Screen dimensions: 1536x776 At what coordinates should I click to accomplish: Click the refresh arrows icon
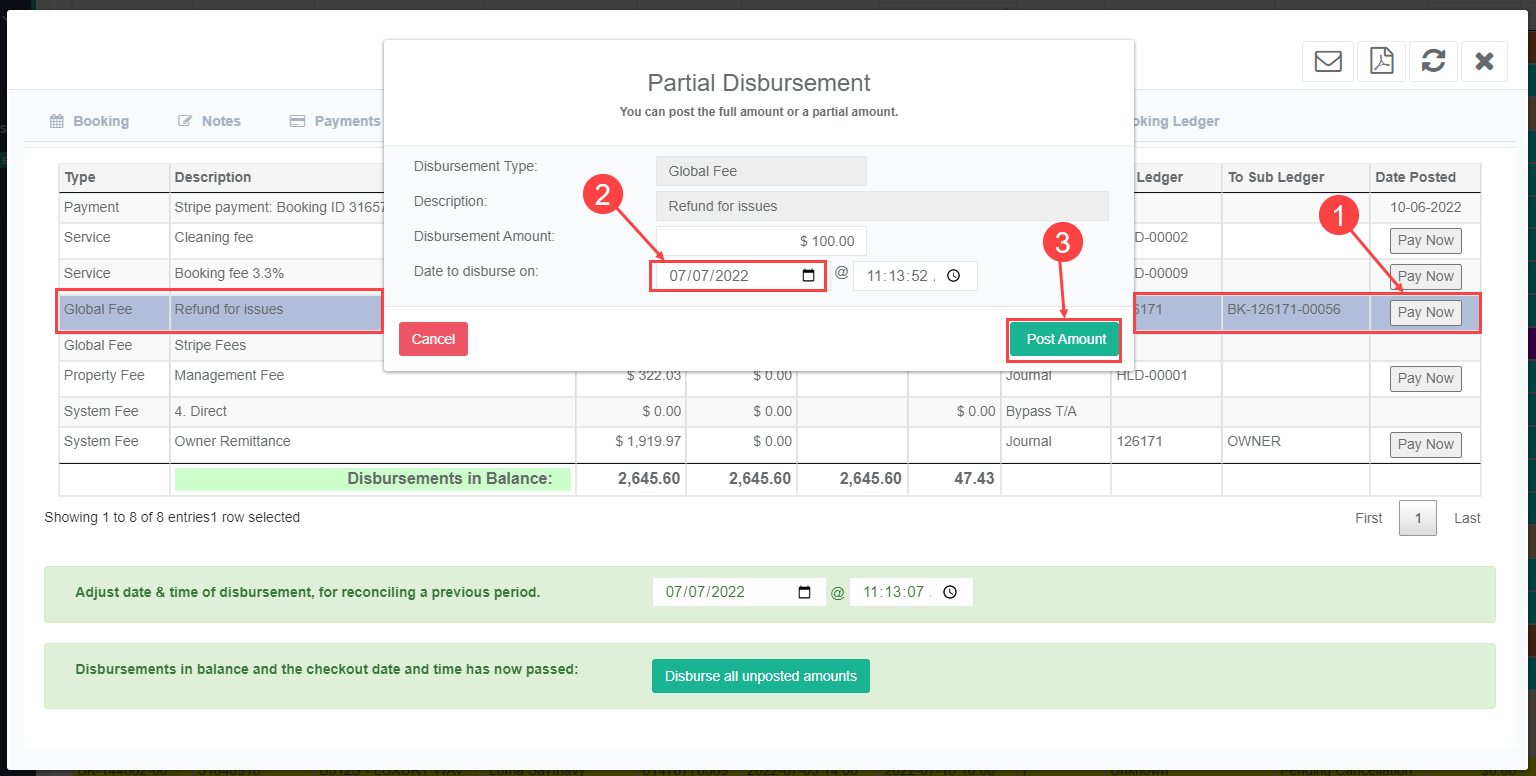(x=1433, y=62)
